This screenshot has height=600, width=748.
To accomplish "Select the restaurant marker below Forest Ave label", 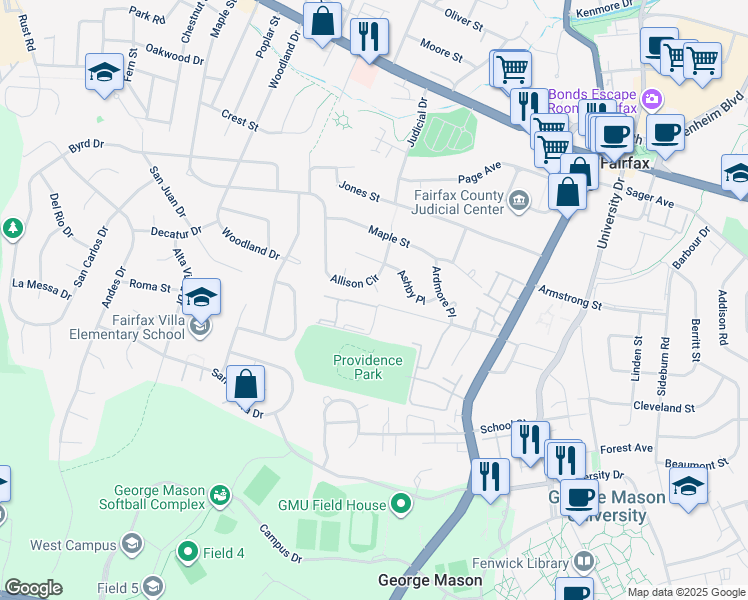I will pyautogui.click(x=566, y=461).
